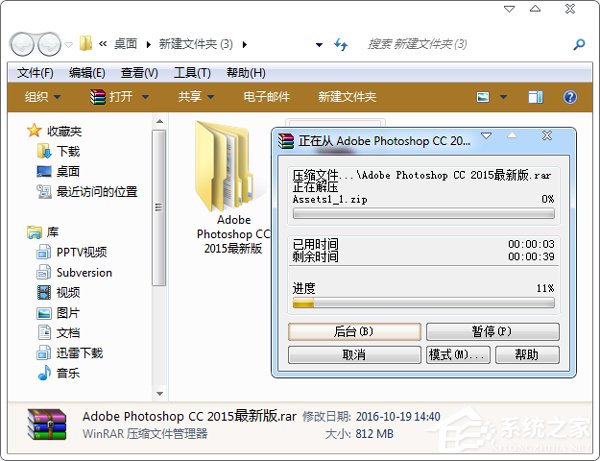The width and height of the screenshot is (600, 461).
Task: Open the address bar history dropdown arrow
Action: pyautogui.click(x=319, y=44)
